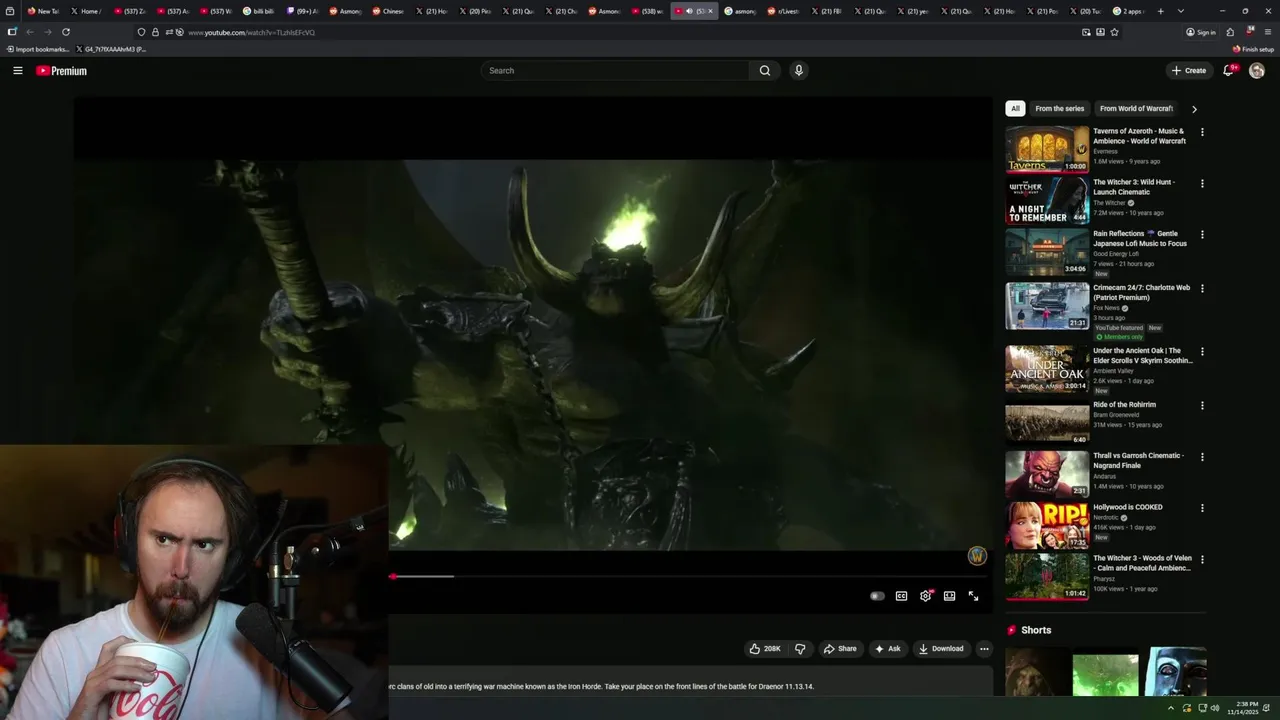Open the G4_ bookmark in bookmarks bar
The image size is (1280, 720).
click(112, 49)
